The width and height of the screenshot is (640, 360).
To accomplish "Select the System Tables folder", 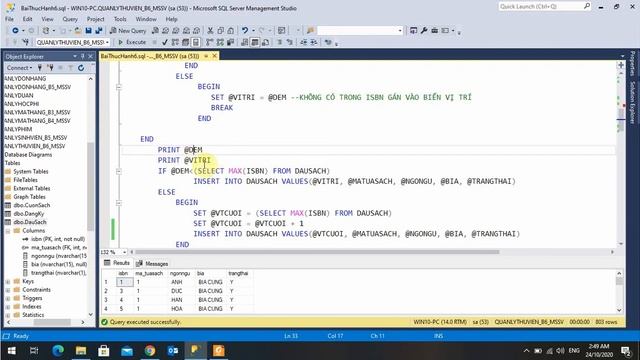I will 31,171.
